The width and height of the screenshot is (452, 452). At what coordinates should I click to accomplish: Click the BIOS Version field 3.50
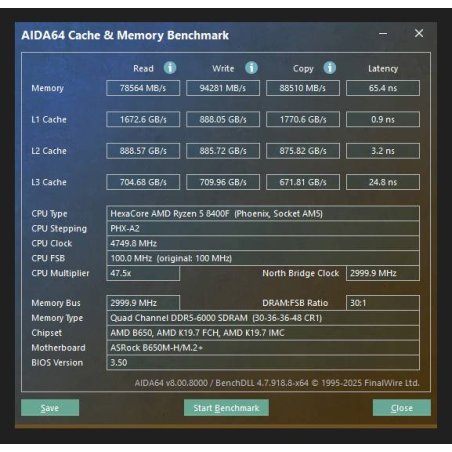[x=263, y=362]
